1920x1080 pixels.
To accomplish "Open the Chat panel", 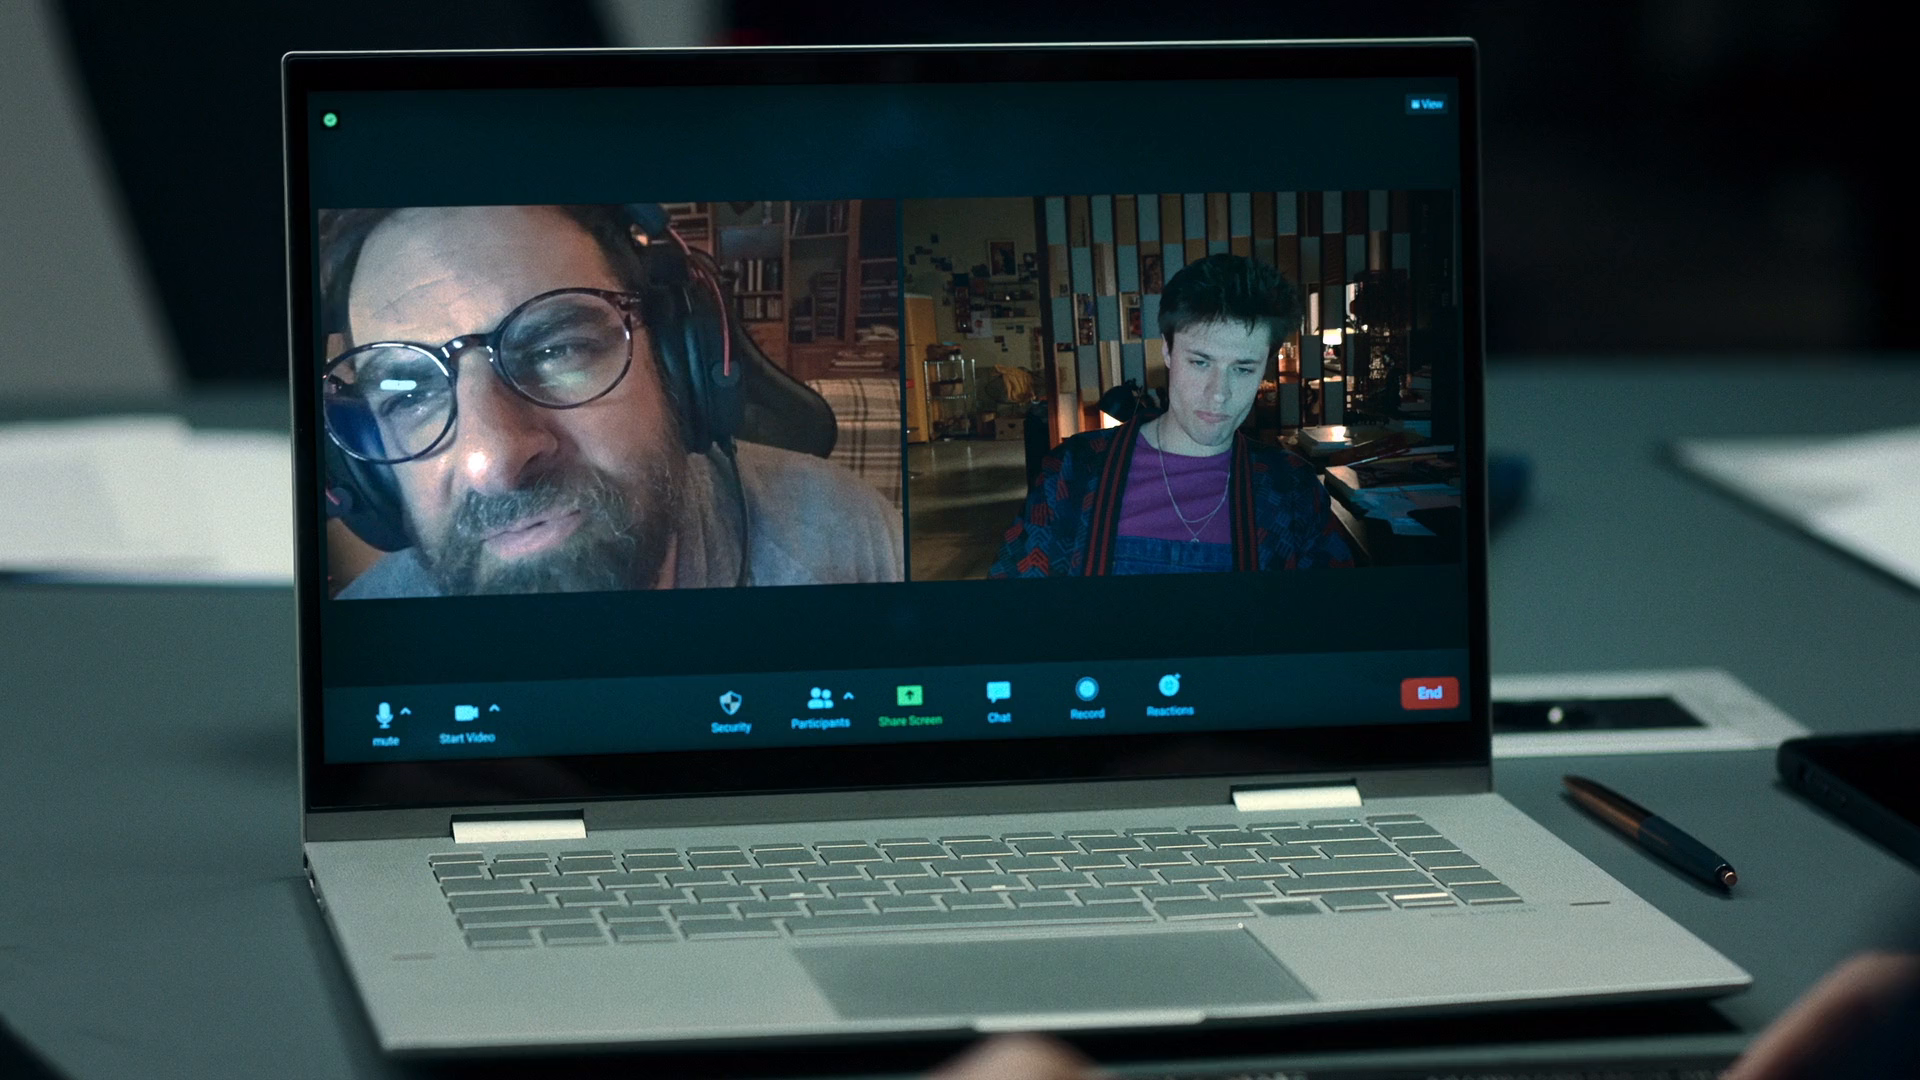I will (998, 702).
